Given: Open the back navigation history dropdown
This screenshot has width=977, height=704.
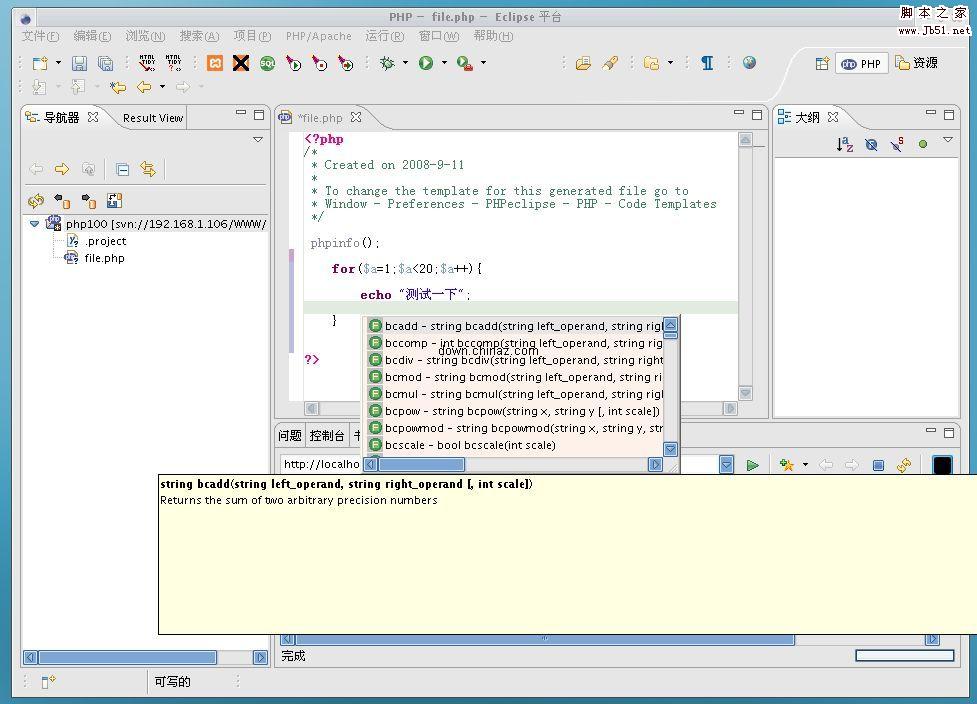Looking at the screenshot, I should pyautogui.click(x=163, y=87).
